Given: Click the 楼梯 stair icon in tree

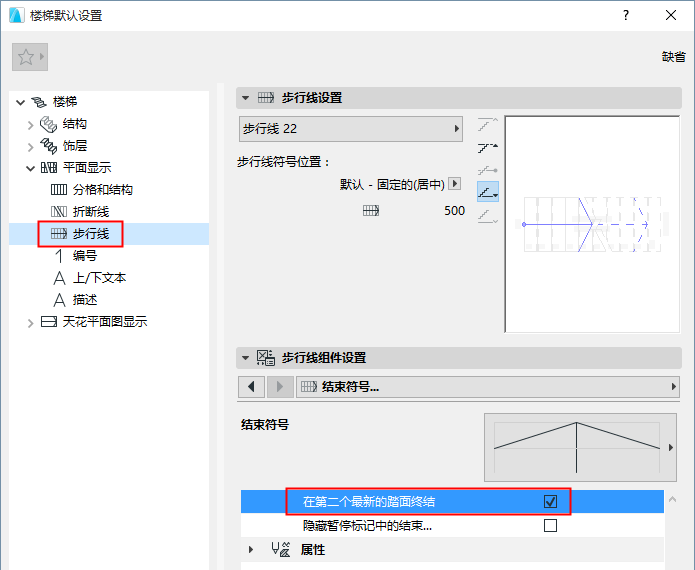Looking at the screenshot, I should [39, 102].
